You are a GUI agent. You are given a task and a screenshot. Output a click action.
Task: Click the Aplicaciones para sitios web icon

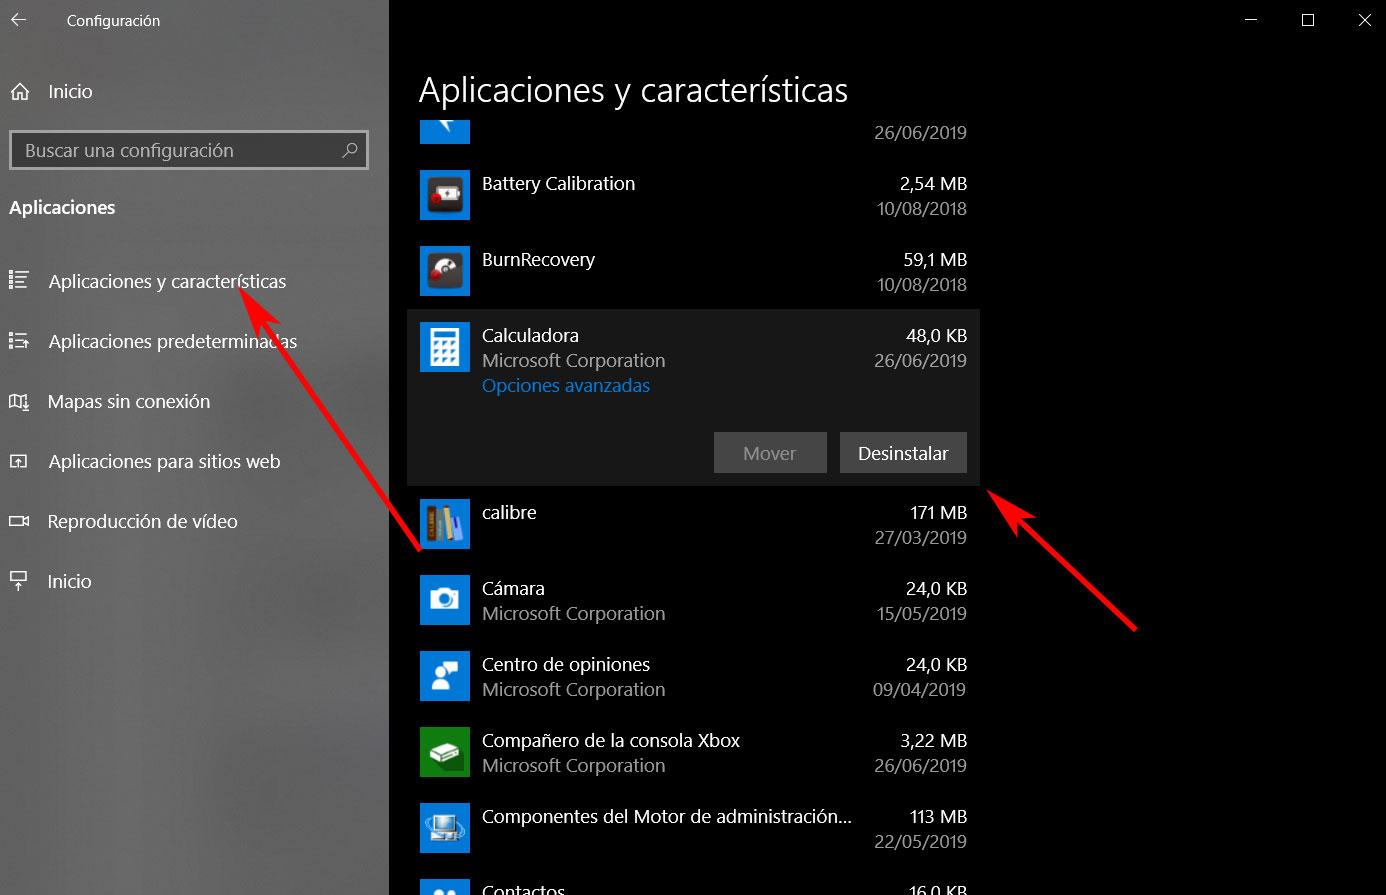click(18, 461)
